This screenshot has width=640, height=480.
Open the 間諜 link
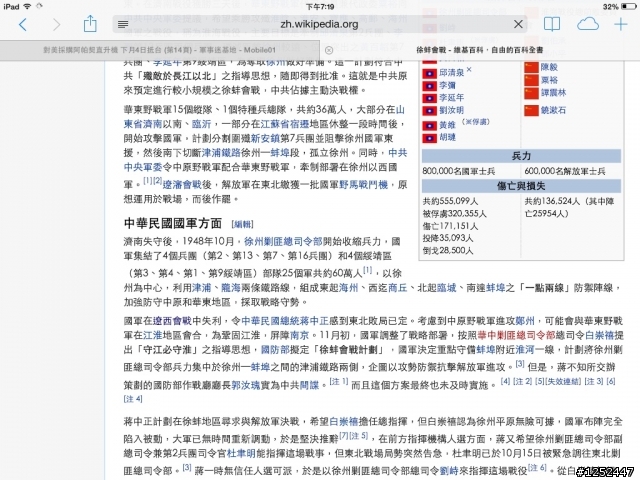309,385
